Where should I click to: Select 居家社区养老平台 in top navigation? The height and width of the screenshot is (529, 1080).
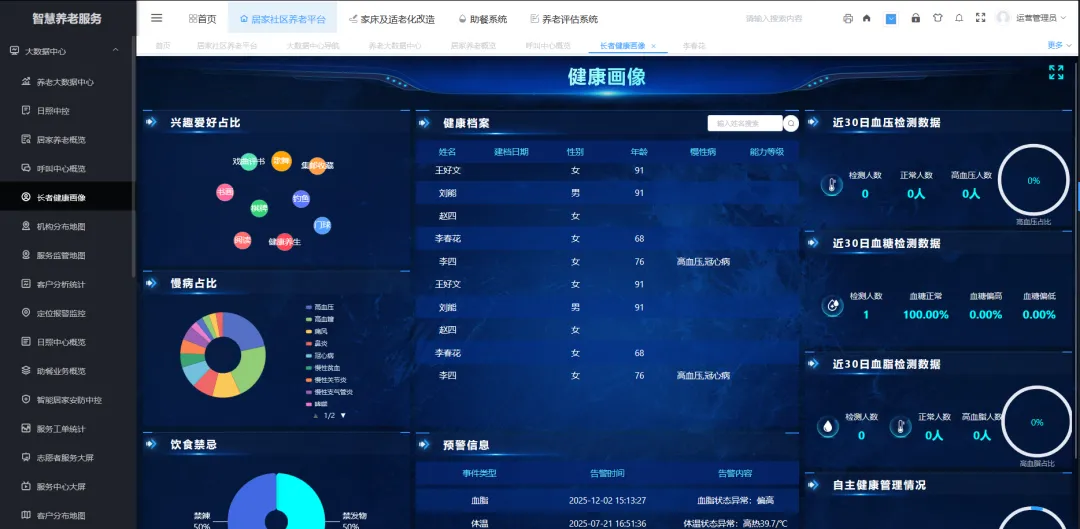282,19
